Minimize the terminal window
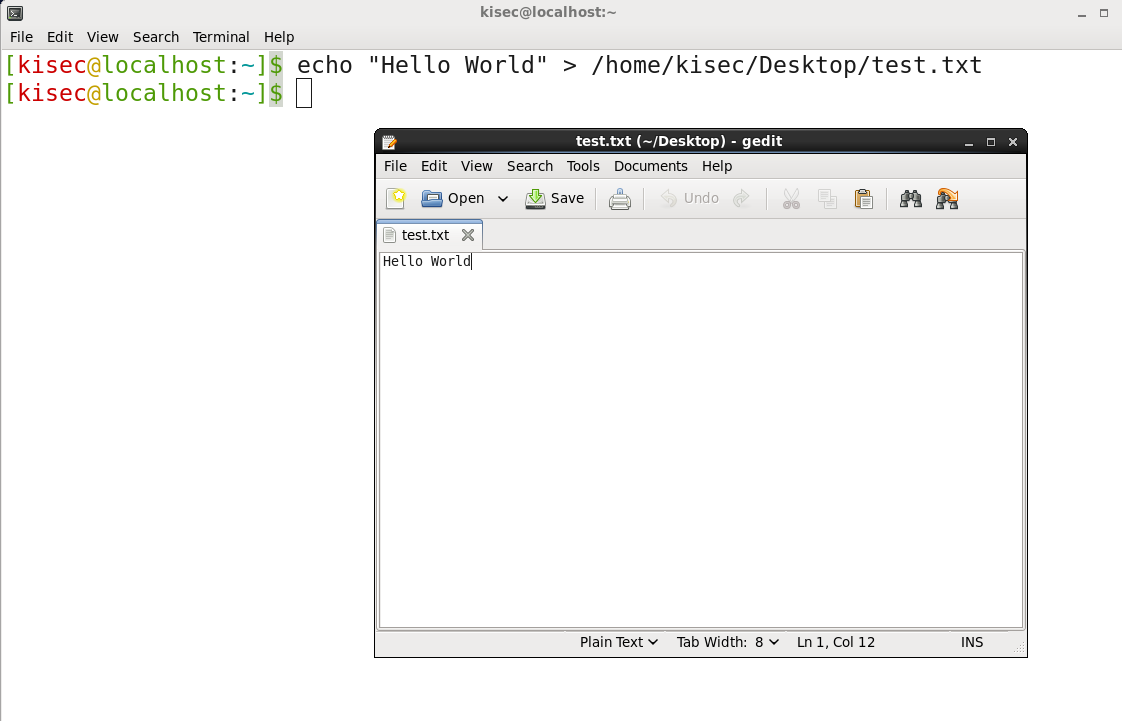The image size is (1122, 721). coord(1082,14)
